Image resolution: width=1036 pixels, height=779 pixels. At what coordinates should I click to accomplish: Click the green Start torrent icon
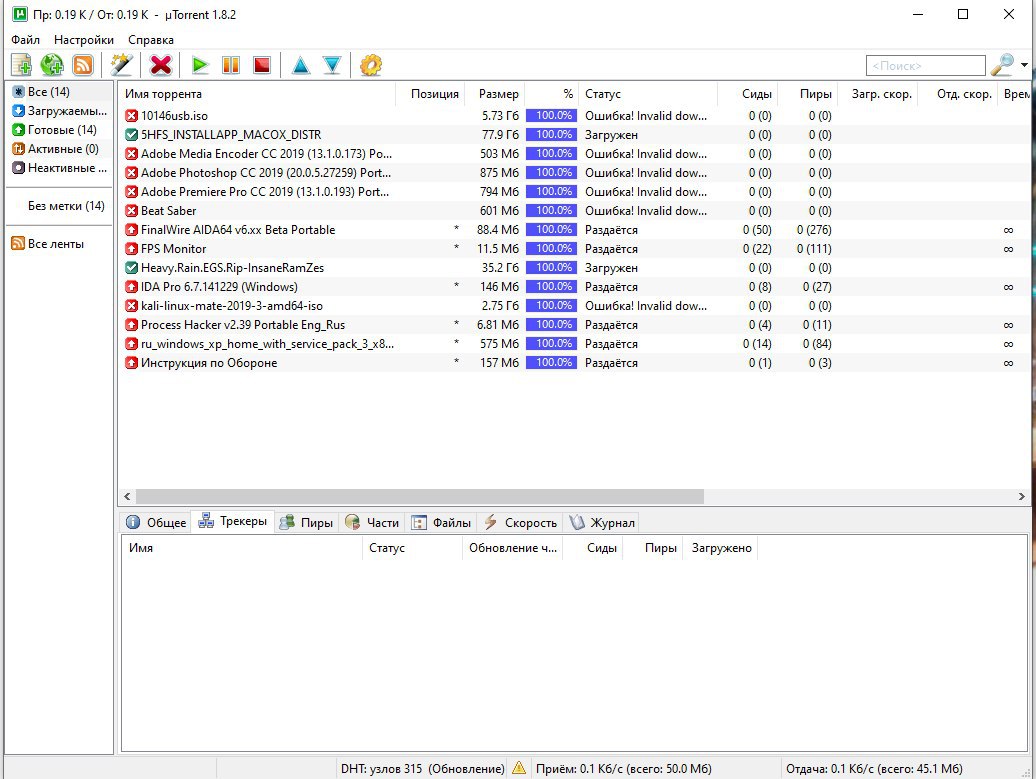[x=200, y=65]
